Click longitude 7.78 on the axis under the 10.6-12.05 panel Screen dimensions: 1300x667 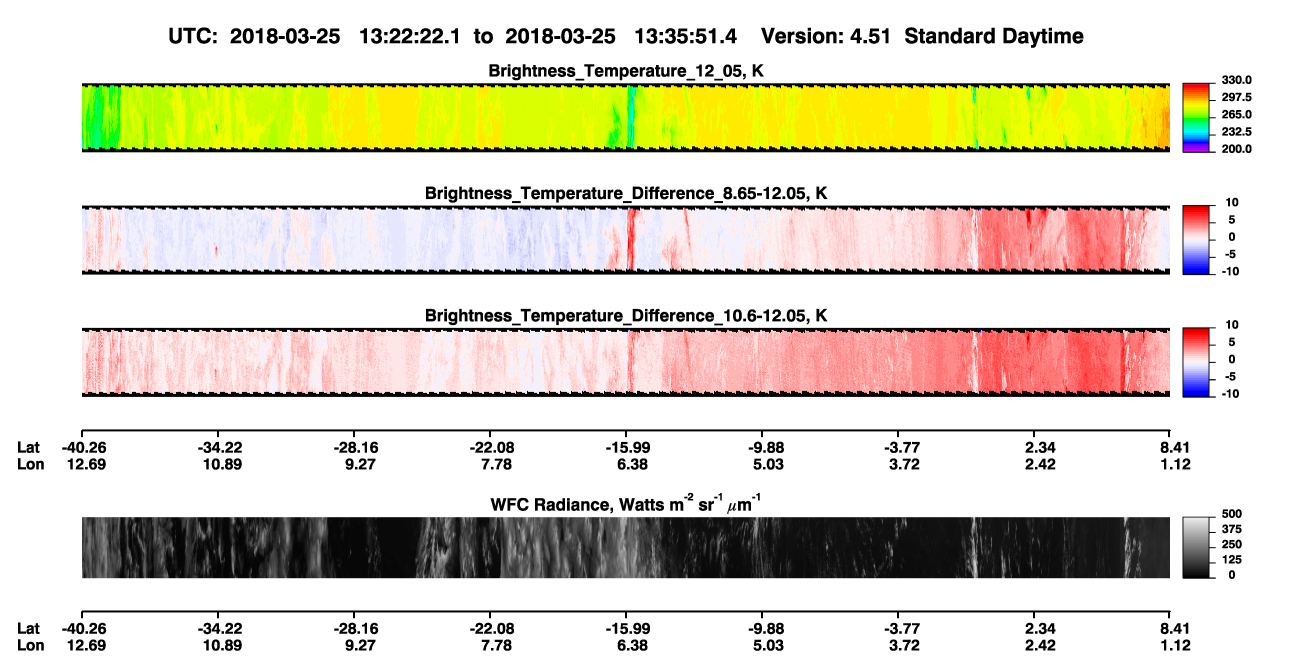pyautogui.click(x=490, y=464)
